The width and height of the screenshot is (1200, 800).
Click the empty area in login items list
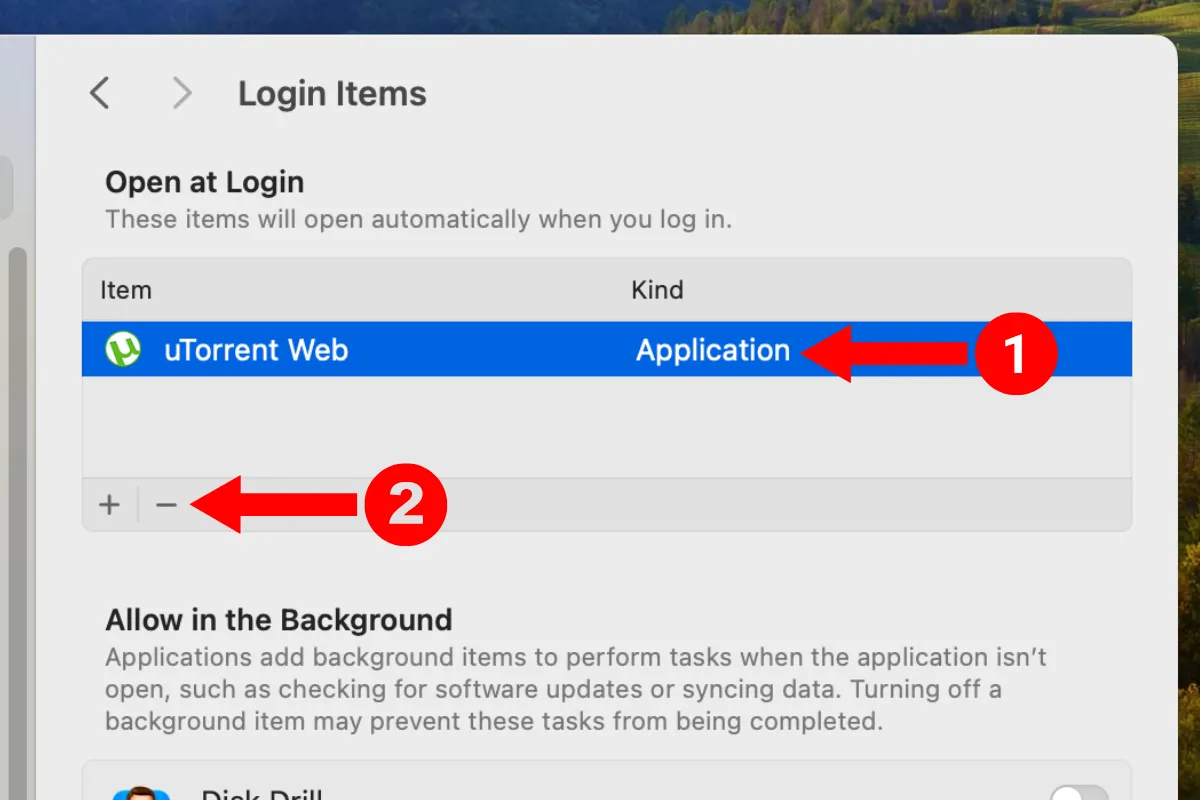[600, 428]
